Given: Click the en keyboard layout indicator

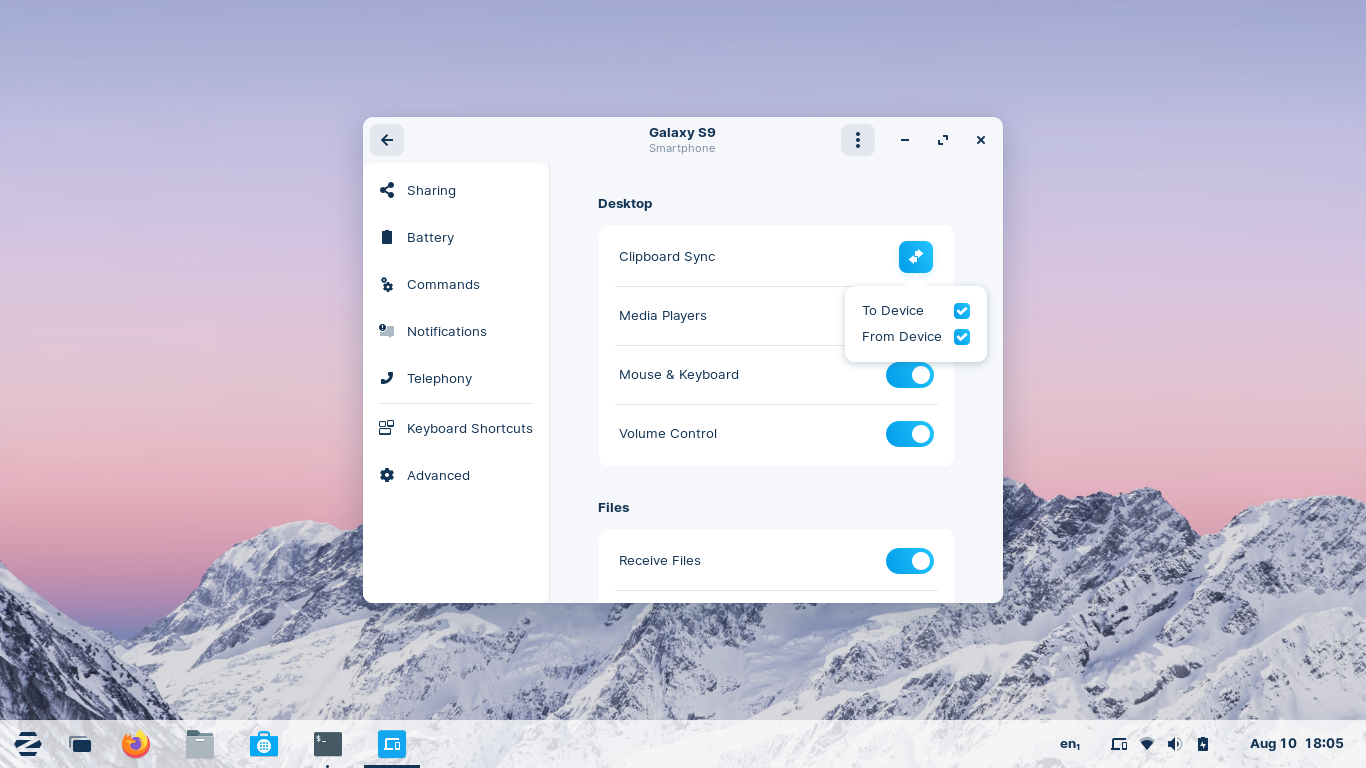Looking at the screenshot, I should [1070, 744].
